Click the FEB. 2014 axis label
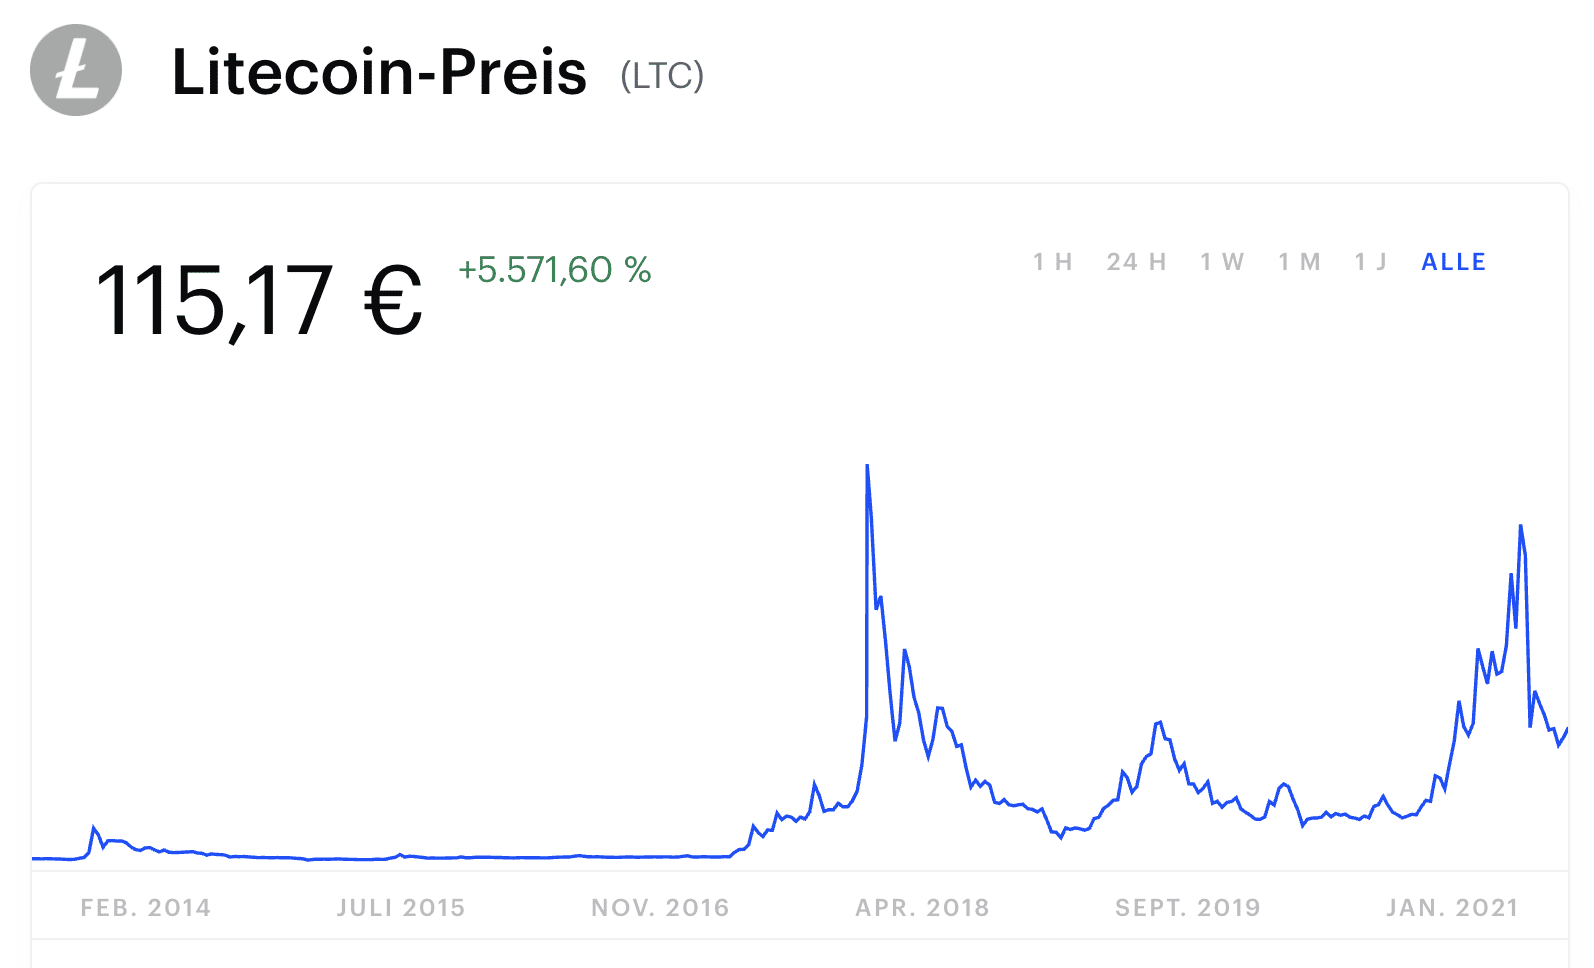 [x=146, y=908]
